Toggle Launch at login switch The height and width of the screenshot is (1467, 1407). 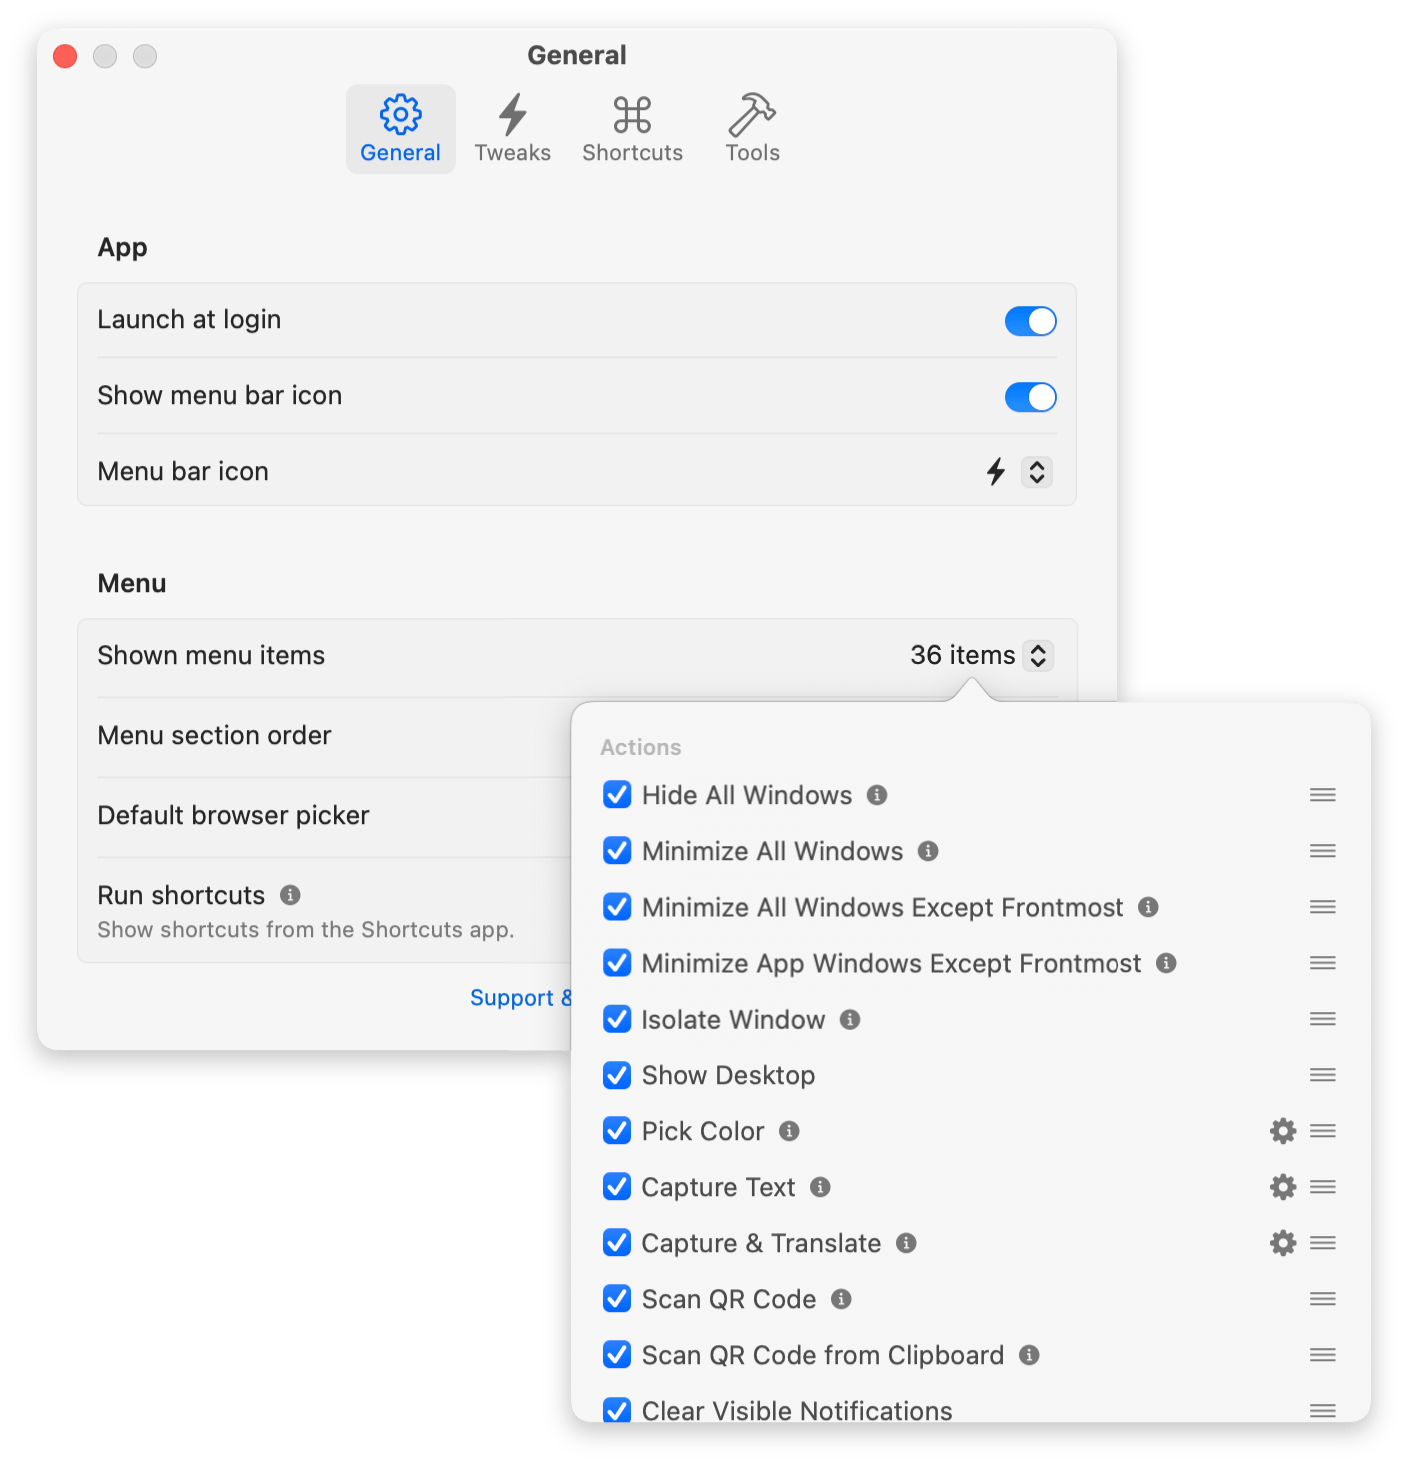pyautogui.click(x=1030, y=321)
